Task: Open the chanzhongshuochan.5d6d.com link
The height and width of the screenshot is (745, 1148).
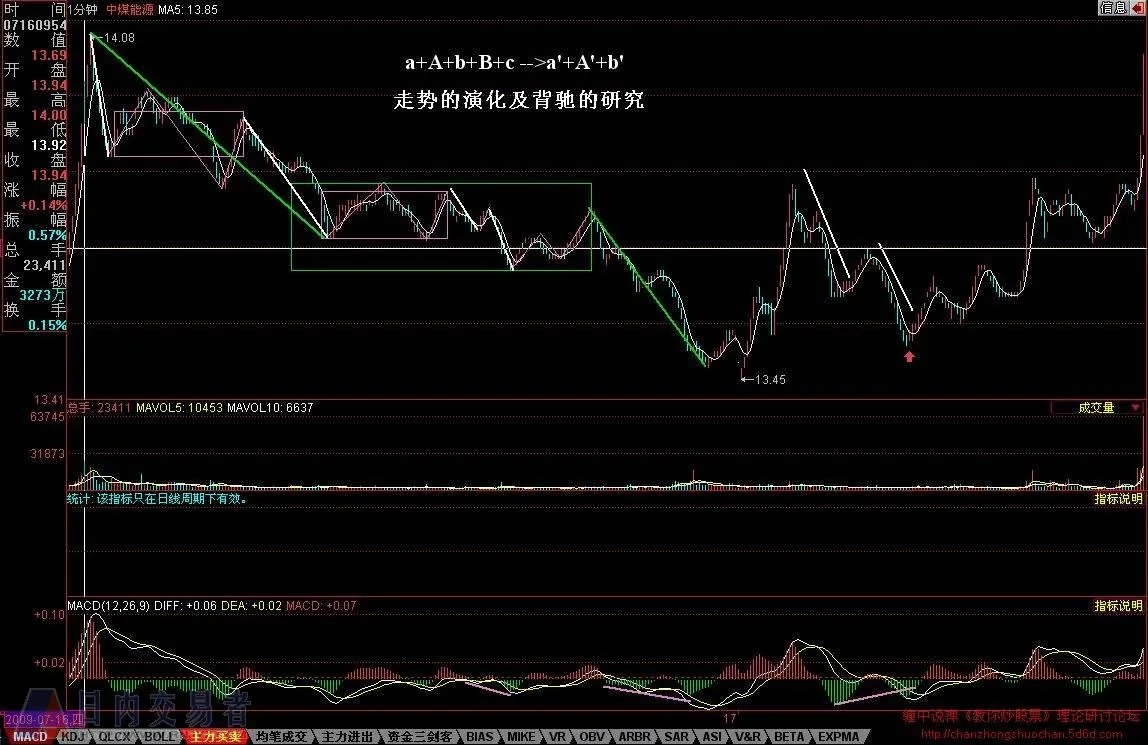Action: pos(1021,734)
